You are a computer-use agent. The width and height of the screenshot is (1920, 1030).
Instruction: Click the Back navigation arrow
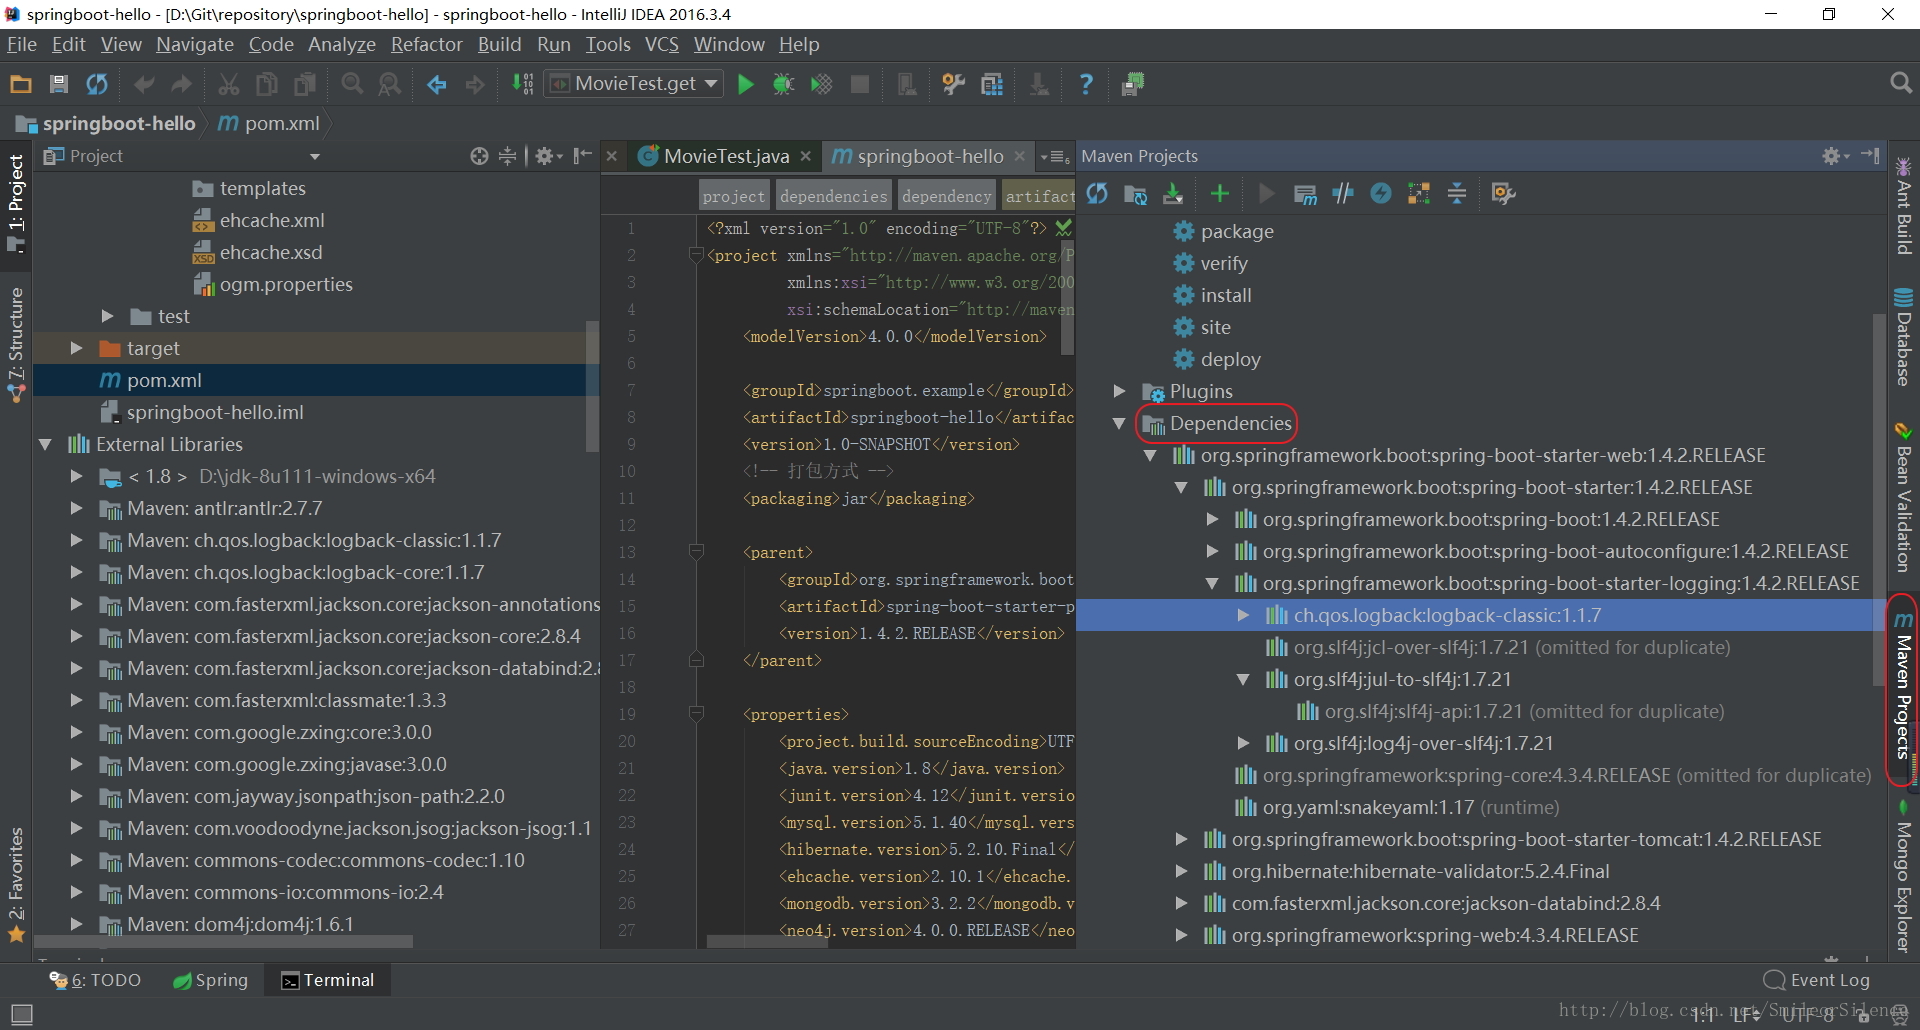point(437,84)
